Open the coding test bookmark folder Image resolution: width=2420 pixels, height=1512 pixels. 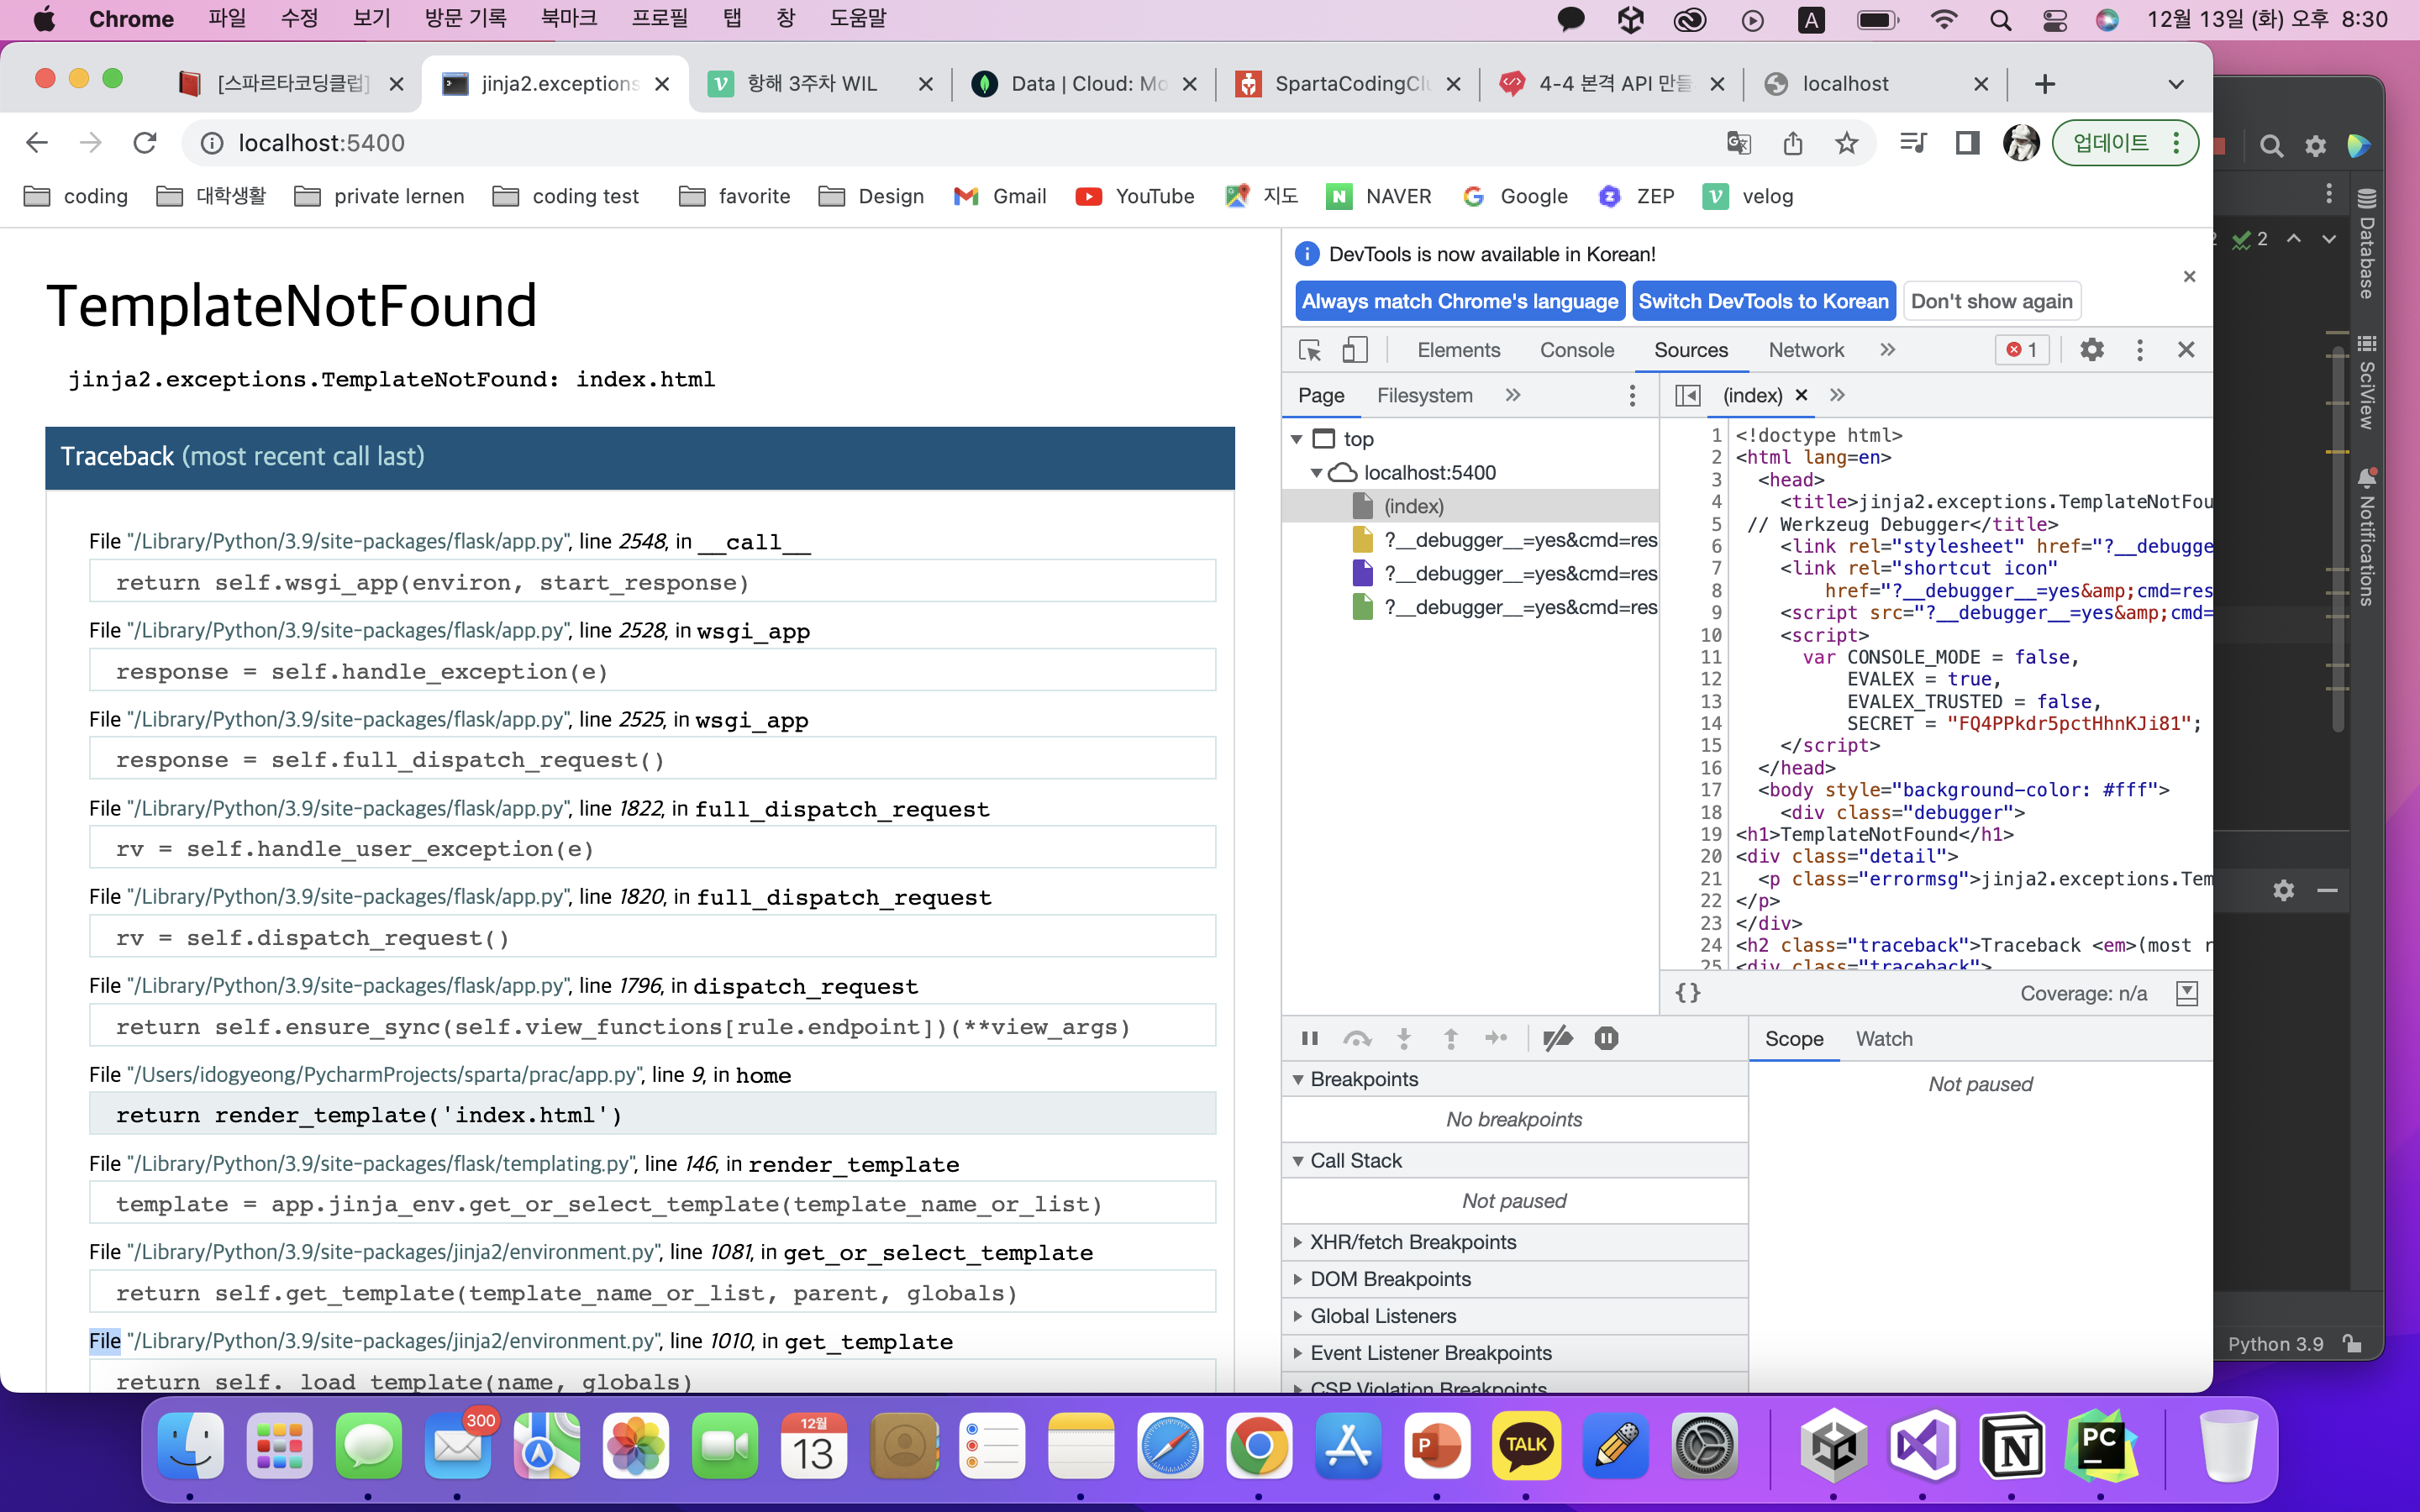(567, 196)
